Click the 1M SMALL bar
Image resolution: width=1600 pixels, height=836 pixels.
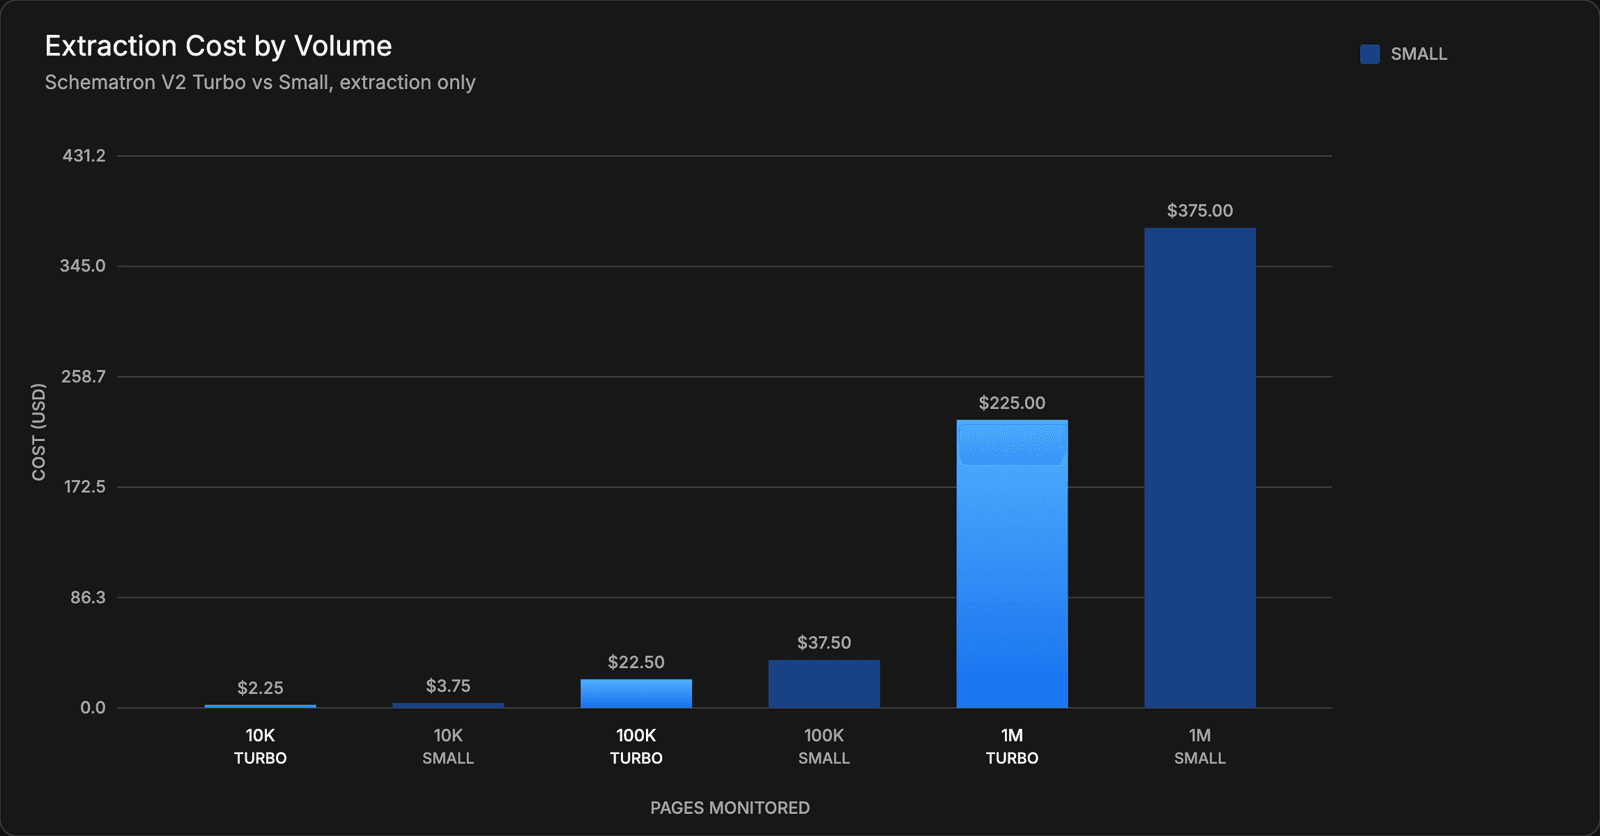[1200, 468]
